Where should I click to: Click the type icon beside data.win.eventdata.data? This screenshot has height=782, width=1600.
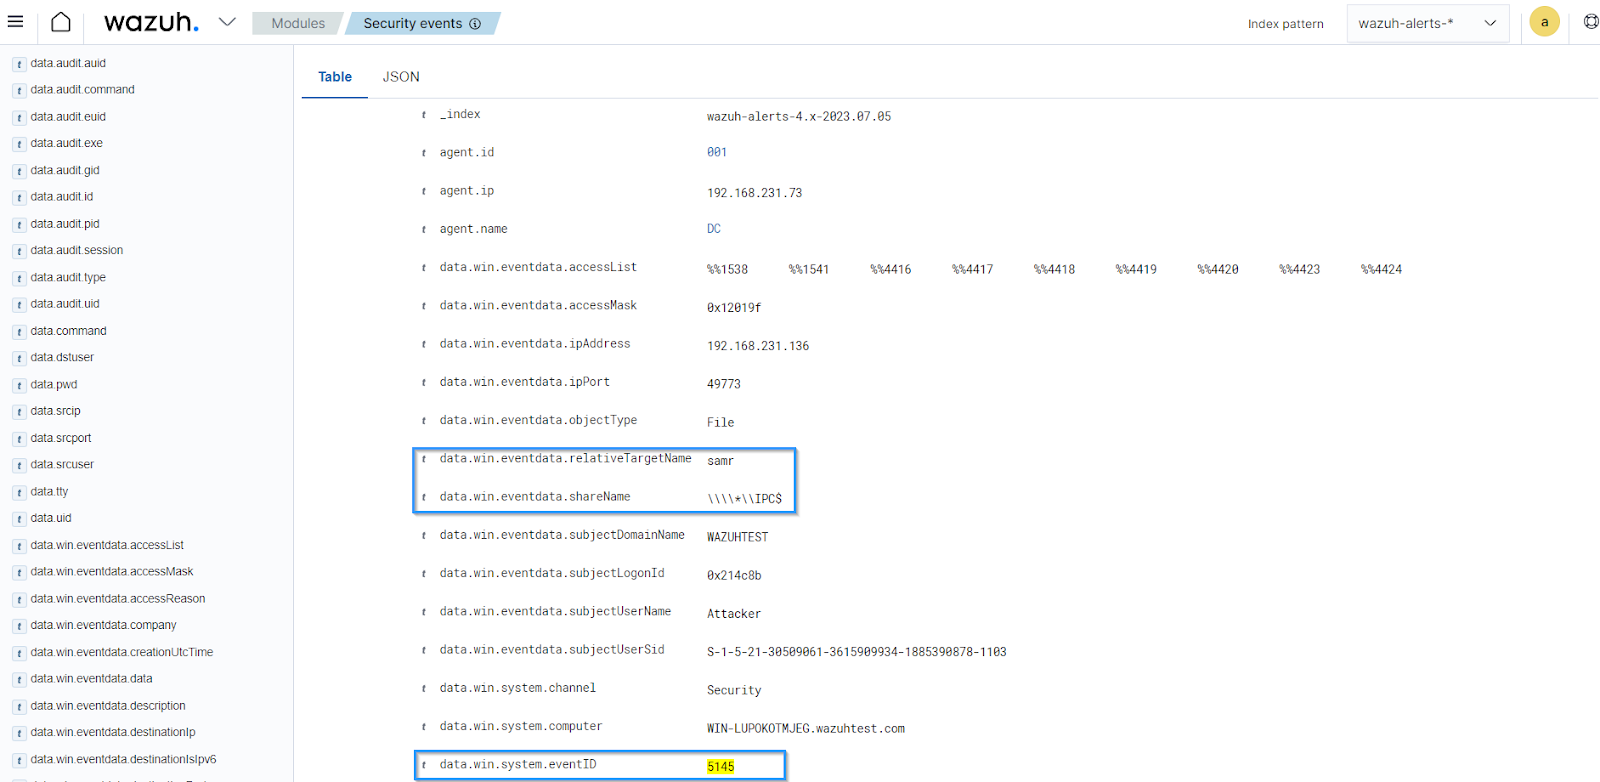(19, 680)
